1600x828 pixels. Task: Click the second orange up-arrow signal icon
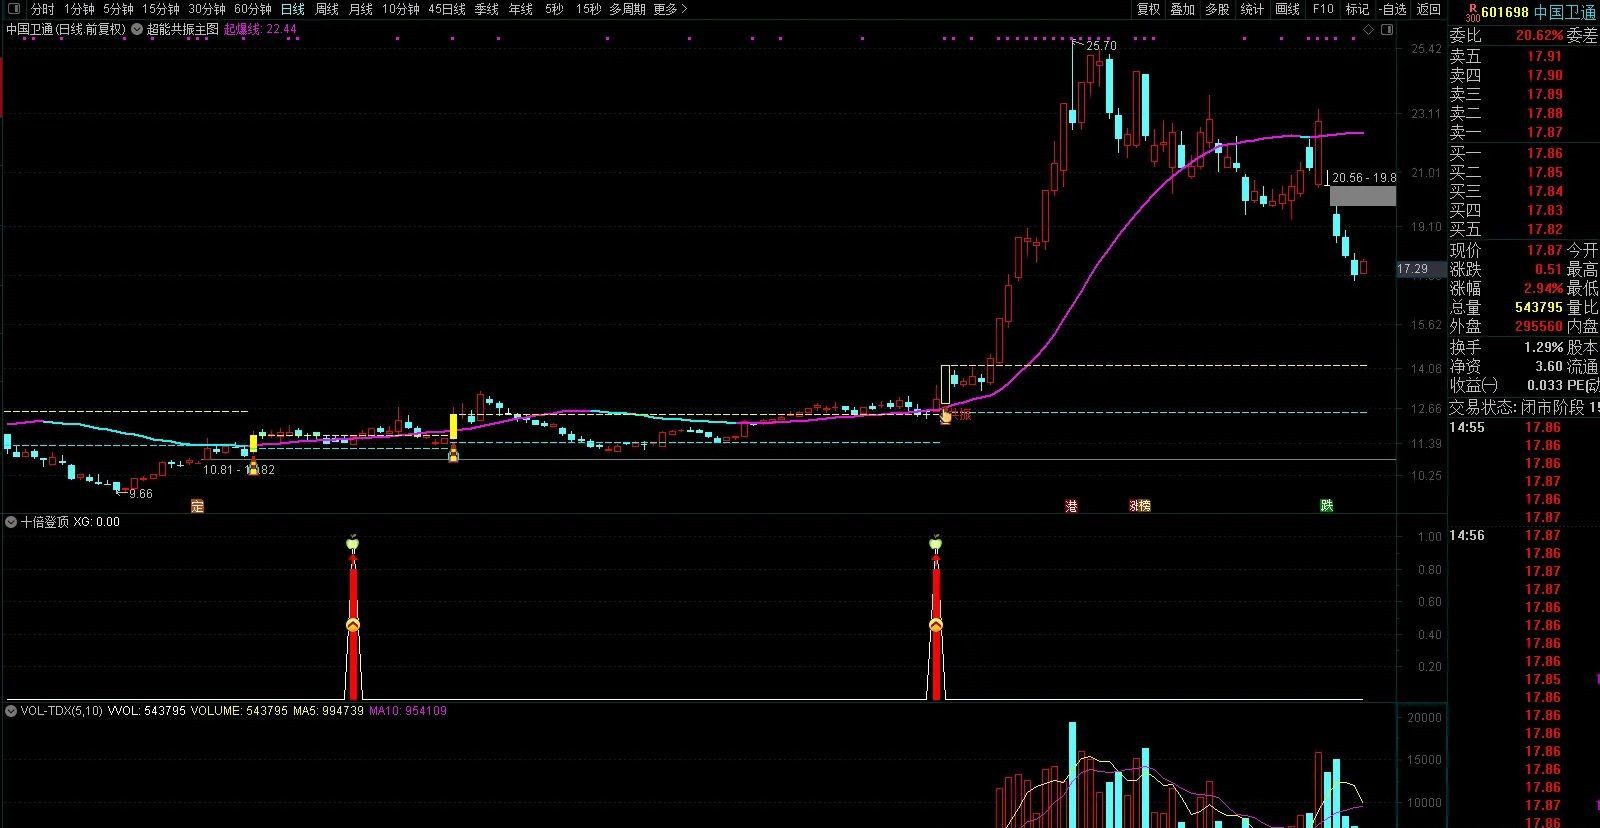[x=936, y=625]
